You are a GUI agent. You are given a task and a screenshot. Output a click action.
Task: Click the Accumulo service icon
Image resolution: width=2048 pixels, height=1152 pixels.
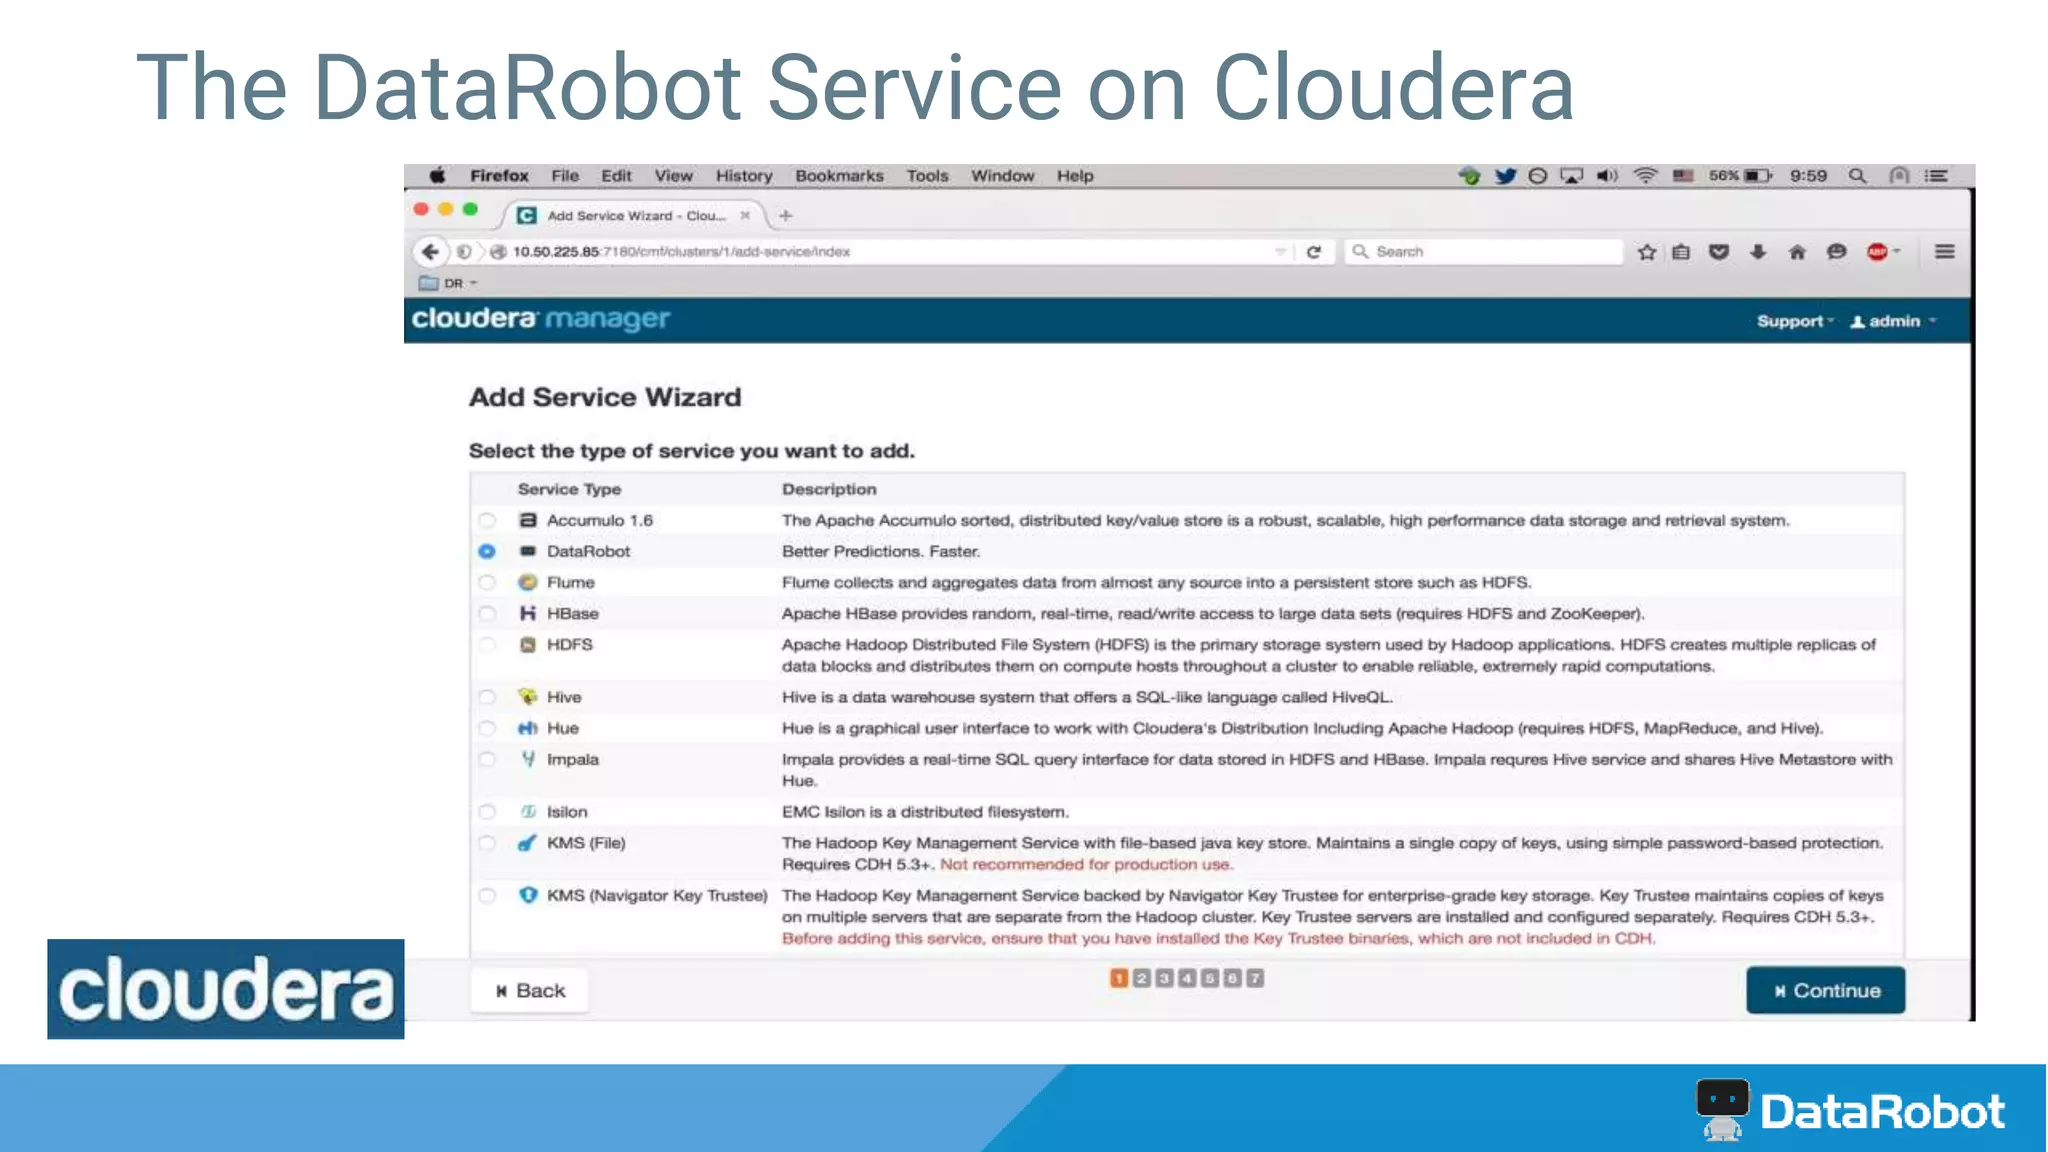[x=528, y=520]
